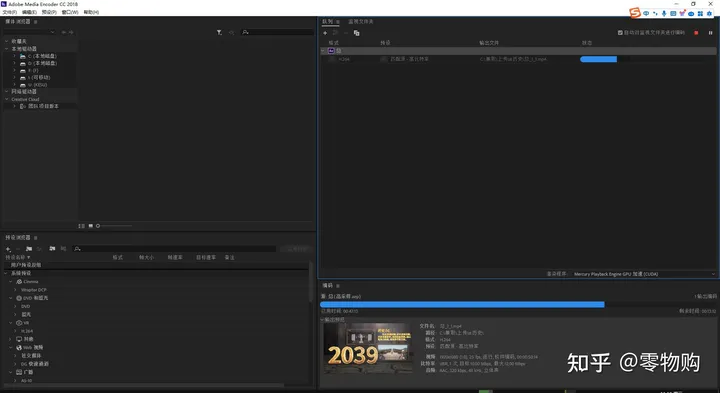Viewport: 720px width, 393px height.
Task: Click the DVD 和蓝光 disc icon
Action: [x=19, y=298]
